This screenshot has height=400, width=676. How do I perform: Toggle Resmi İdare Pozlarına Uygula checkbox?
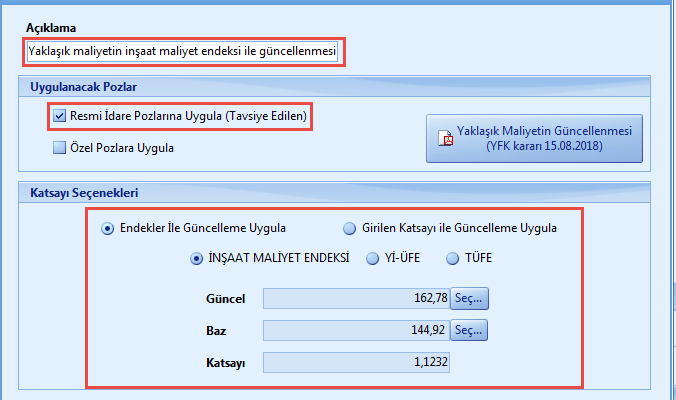[x=59, y=117]
